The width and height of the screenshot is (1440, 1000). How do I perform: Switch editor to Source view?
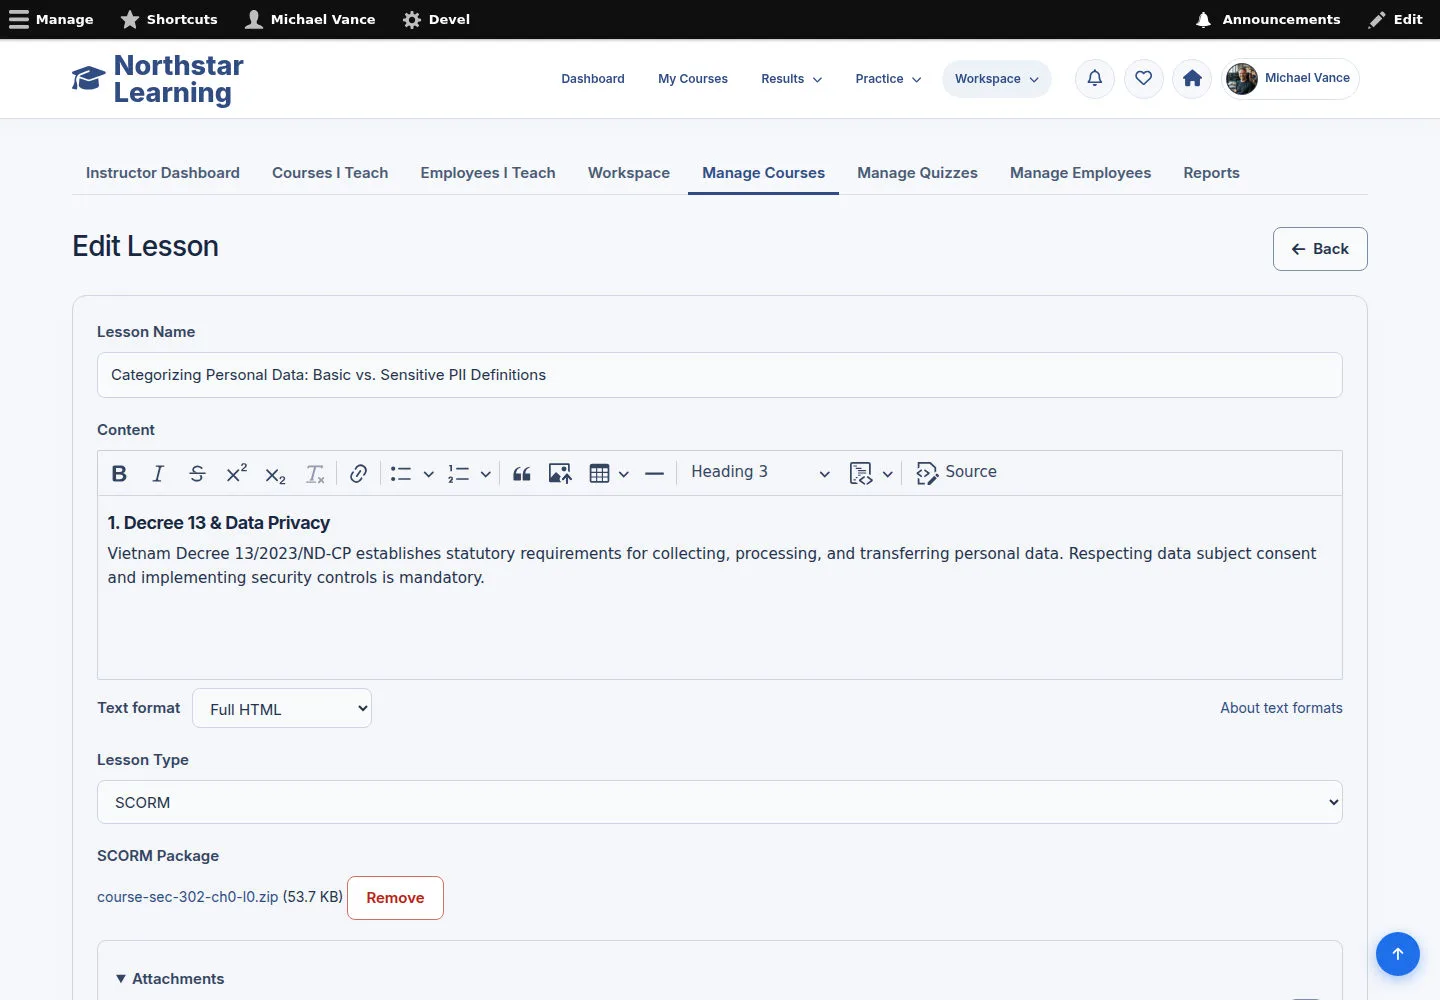956,472
